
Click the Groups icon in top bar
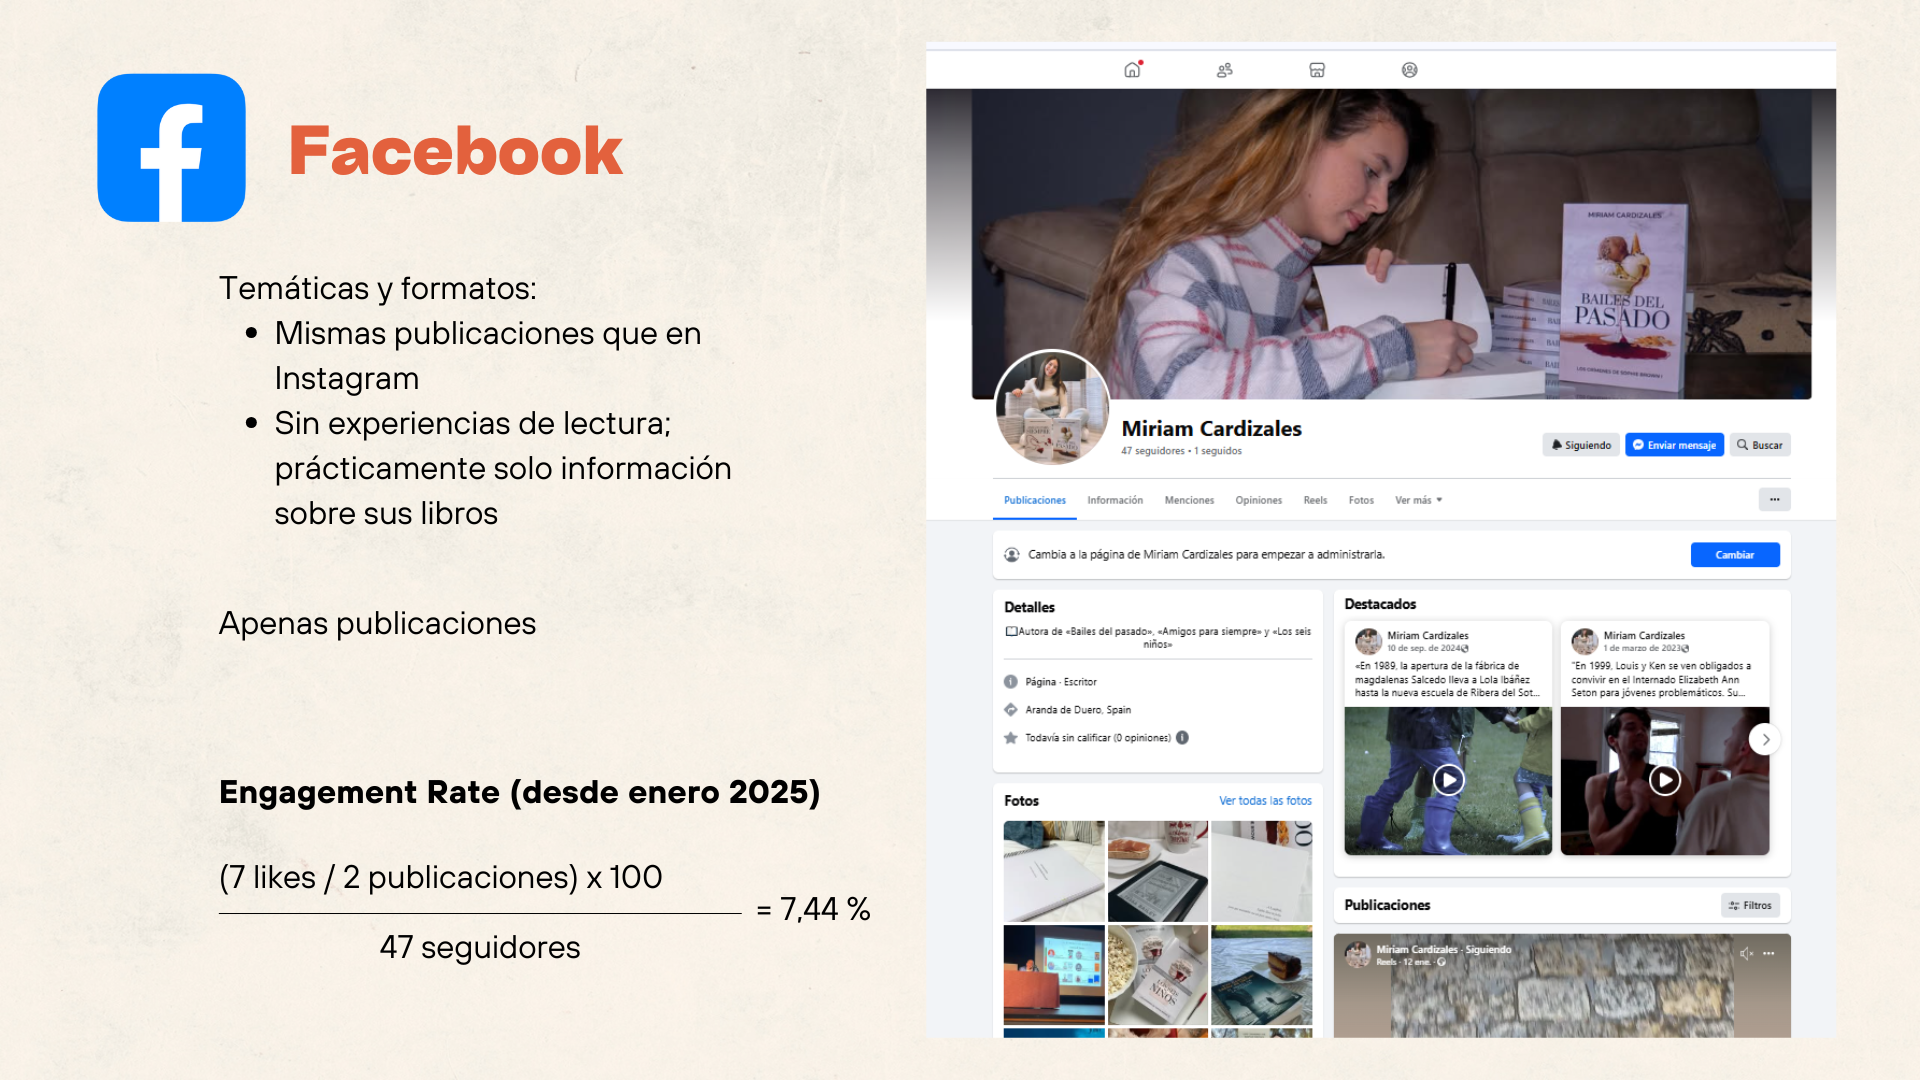point(1409,70)
